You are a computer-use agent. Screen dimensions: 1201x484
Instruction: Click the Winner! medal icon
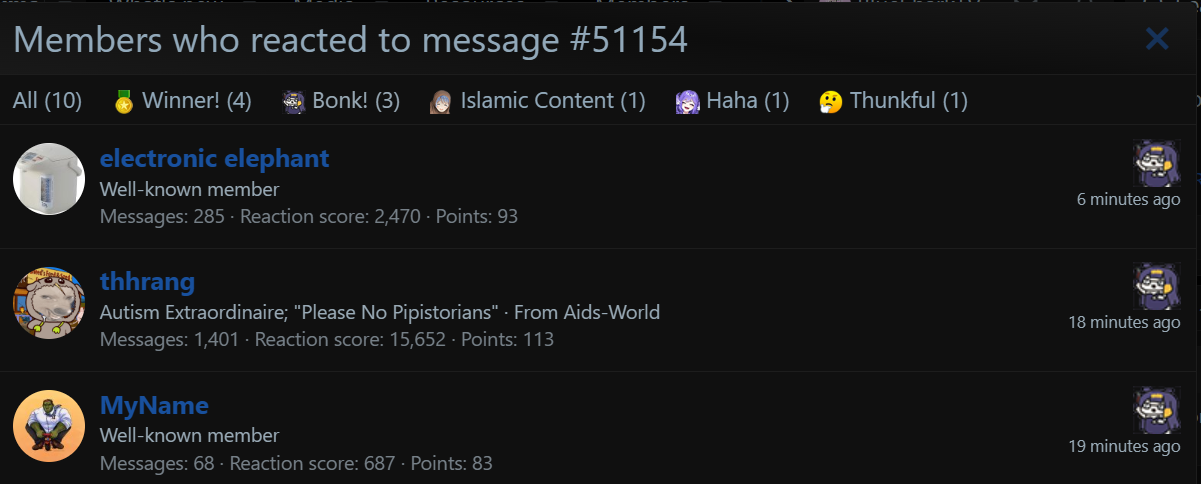pyautogui.click(x=124, y=101)
